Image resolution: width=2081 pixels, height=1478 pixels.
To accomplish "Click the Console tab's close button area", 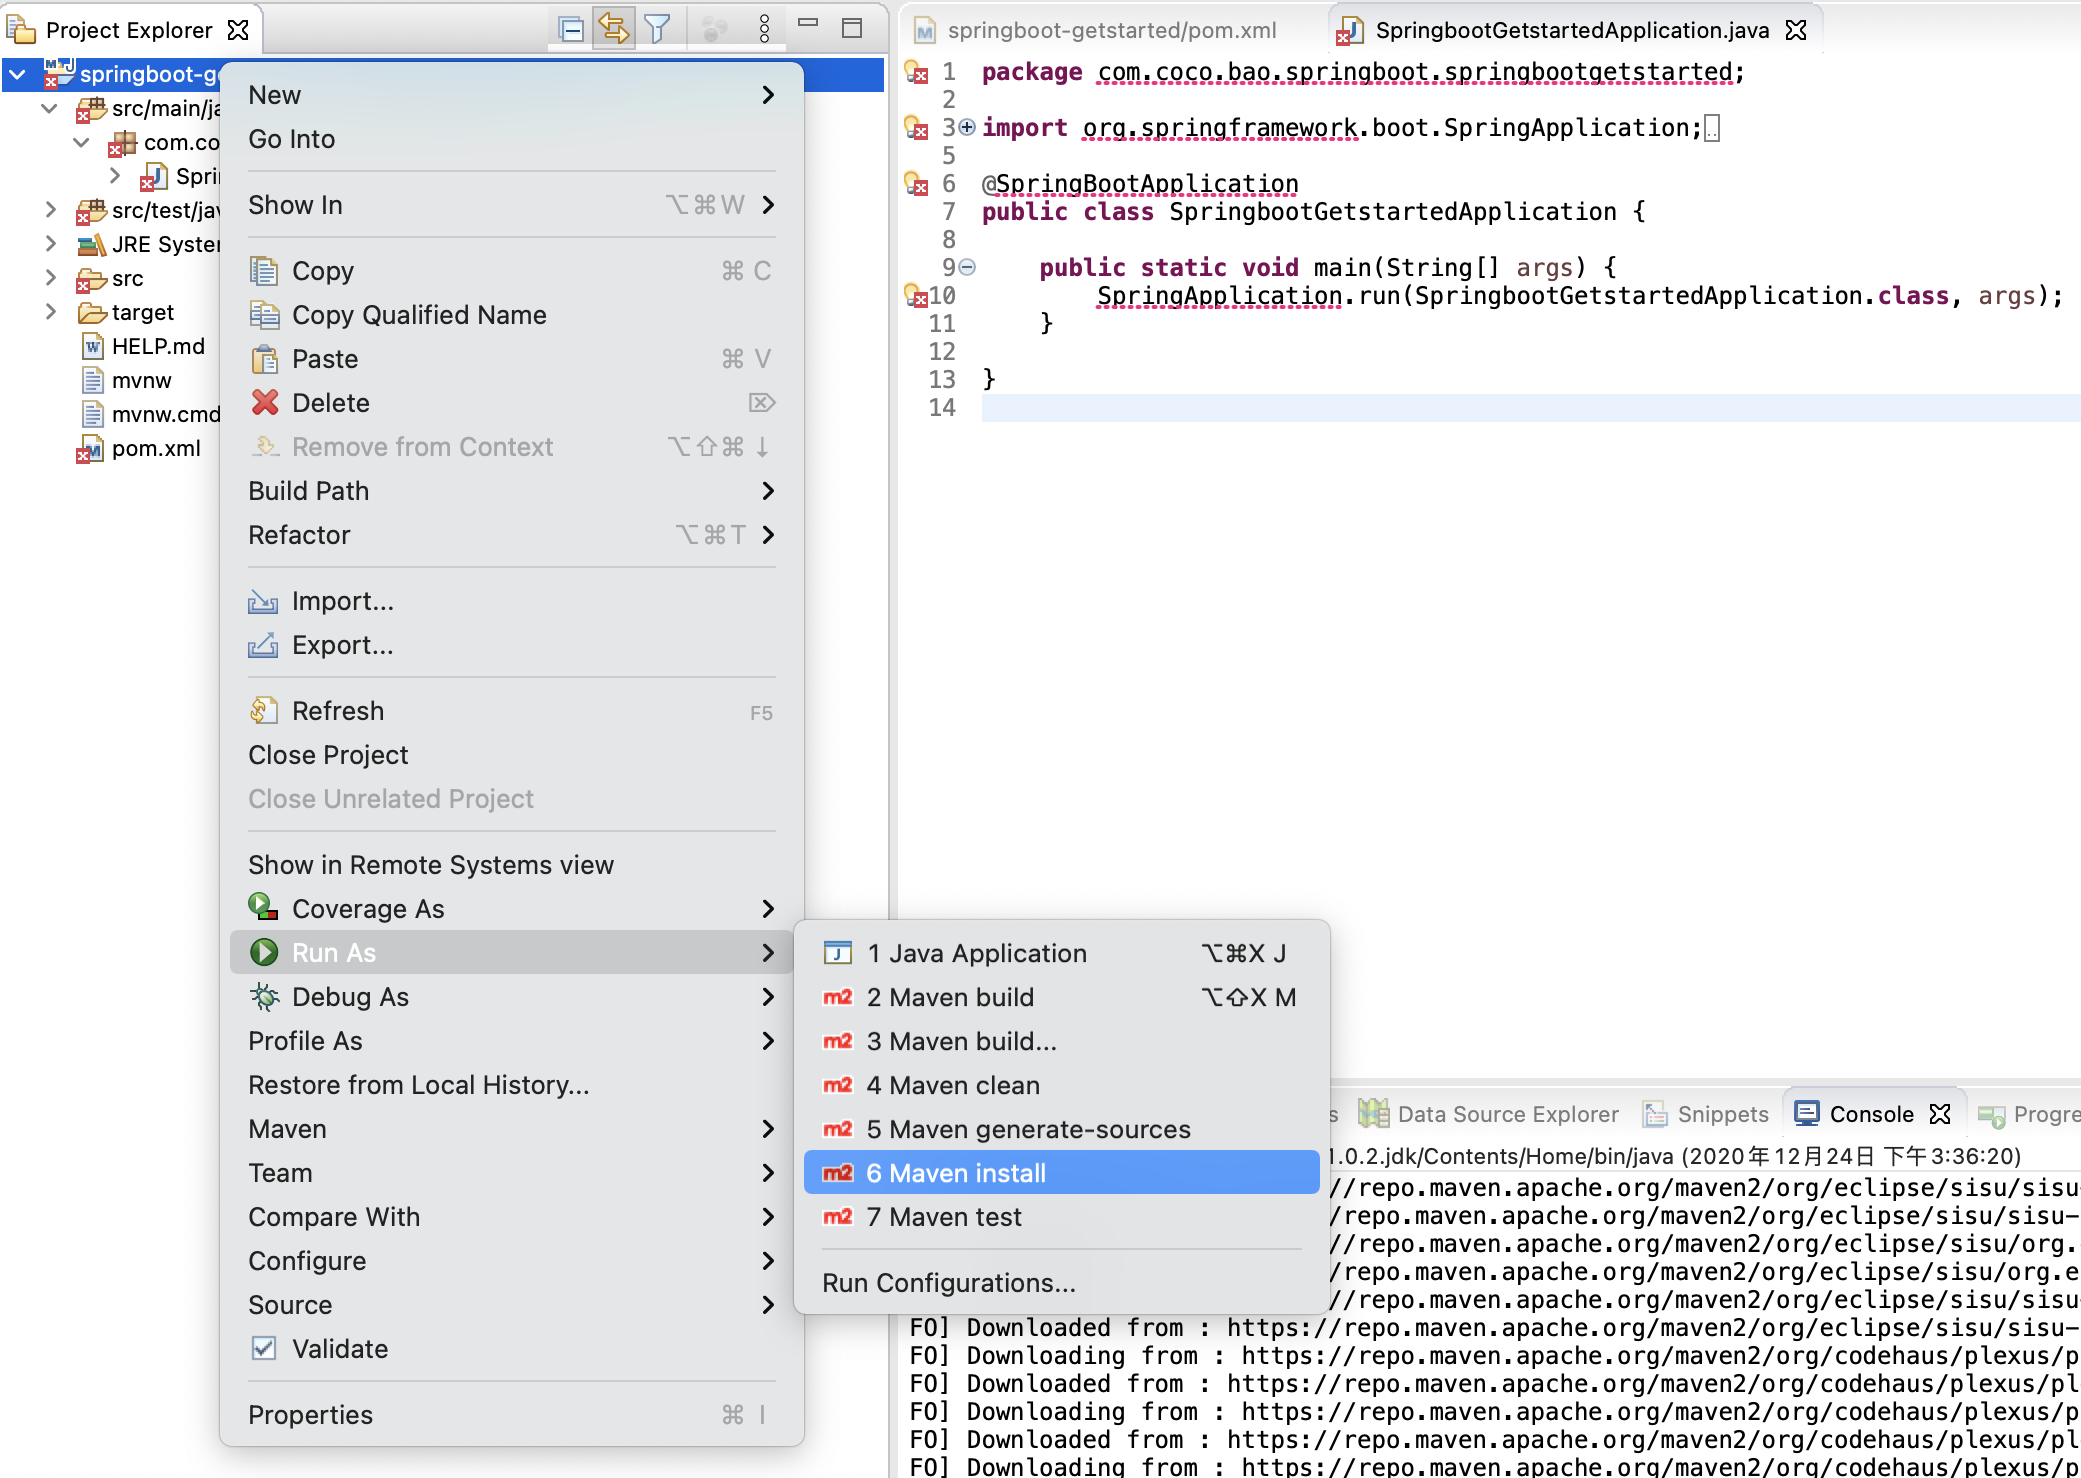I will (1940, 1113).
